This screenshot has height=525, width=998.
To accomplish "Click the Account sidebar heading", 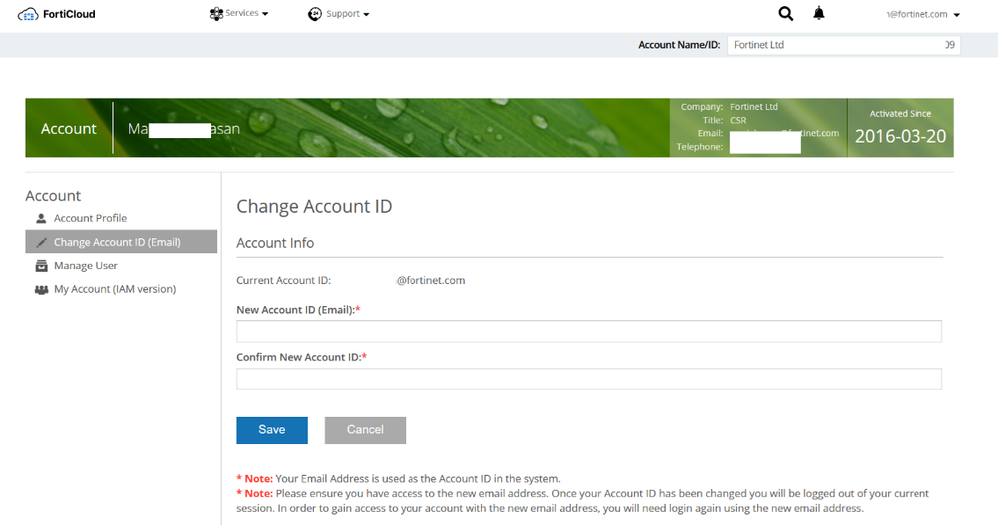I will click(x=53, y=195).
